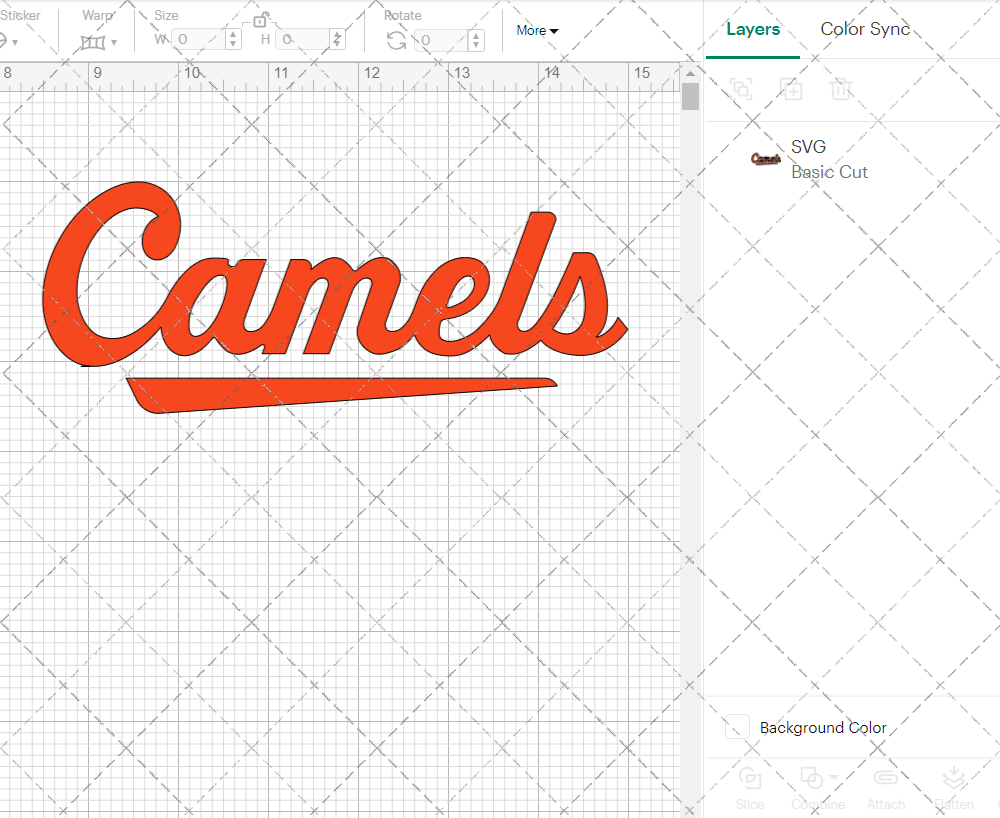Click the Combine tool icon
The height and width of the screenshot is (818, 1000).
[811, 778]
